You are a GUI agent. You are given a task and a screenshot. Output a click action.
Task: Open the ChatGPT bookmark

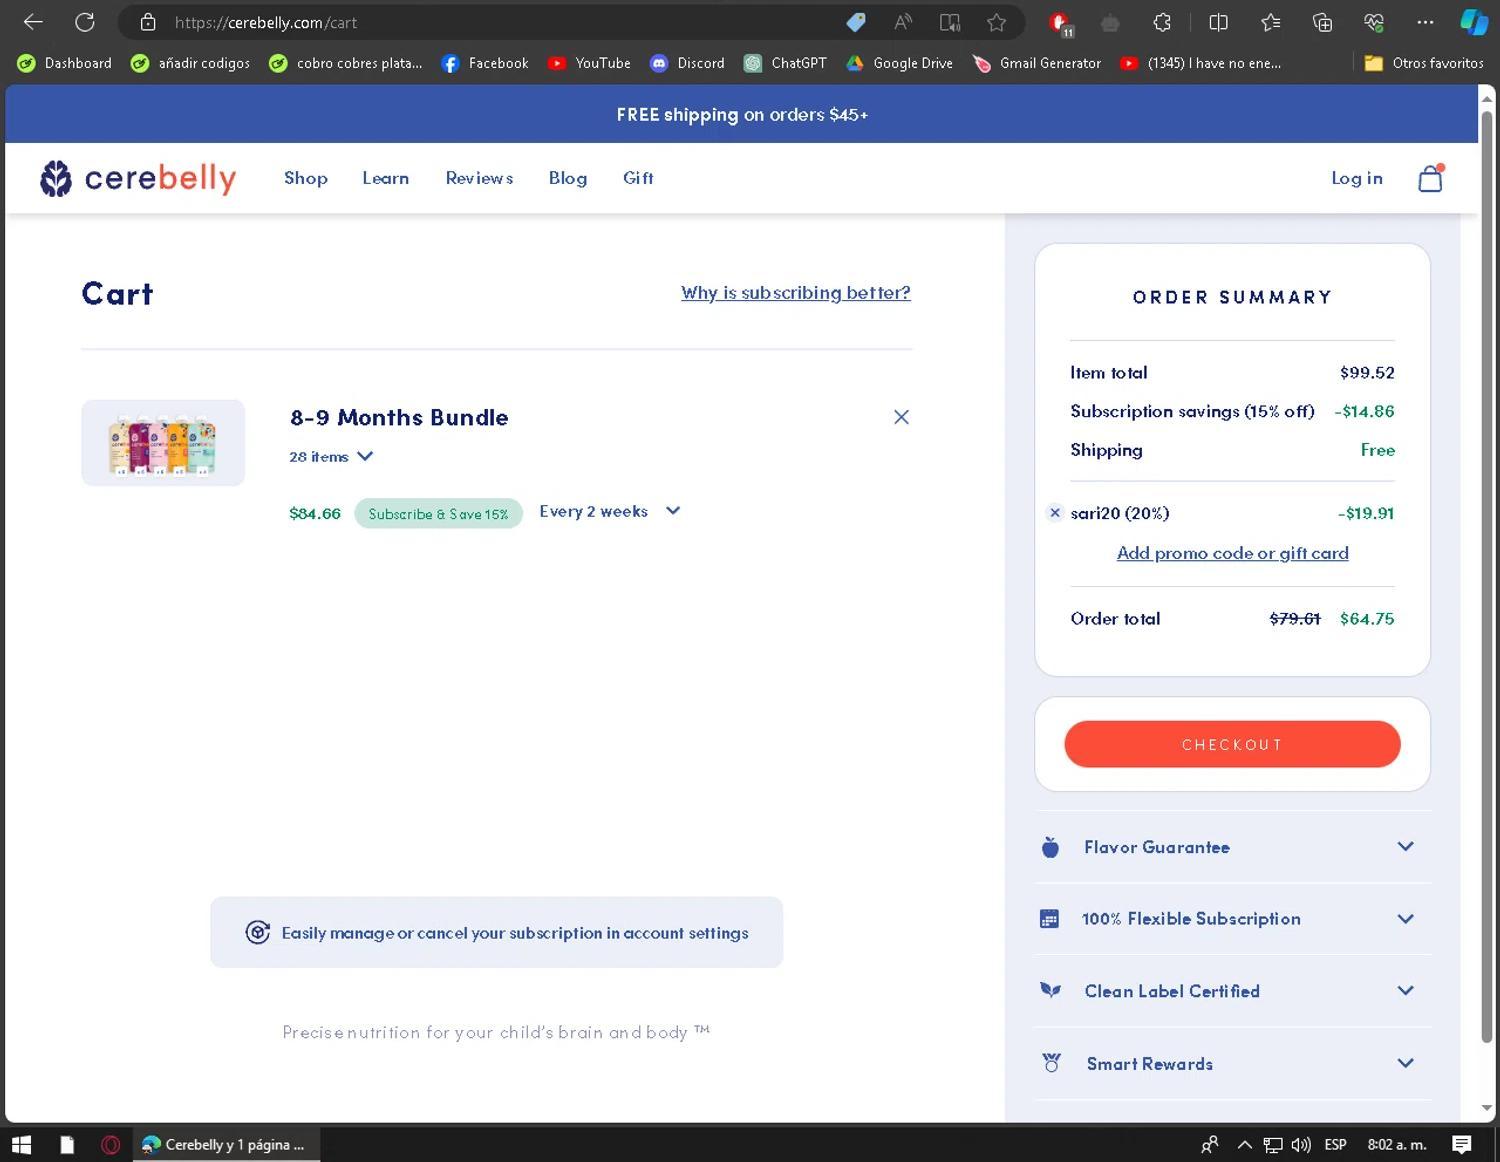(x=785, y=63)
